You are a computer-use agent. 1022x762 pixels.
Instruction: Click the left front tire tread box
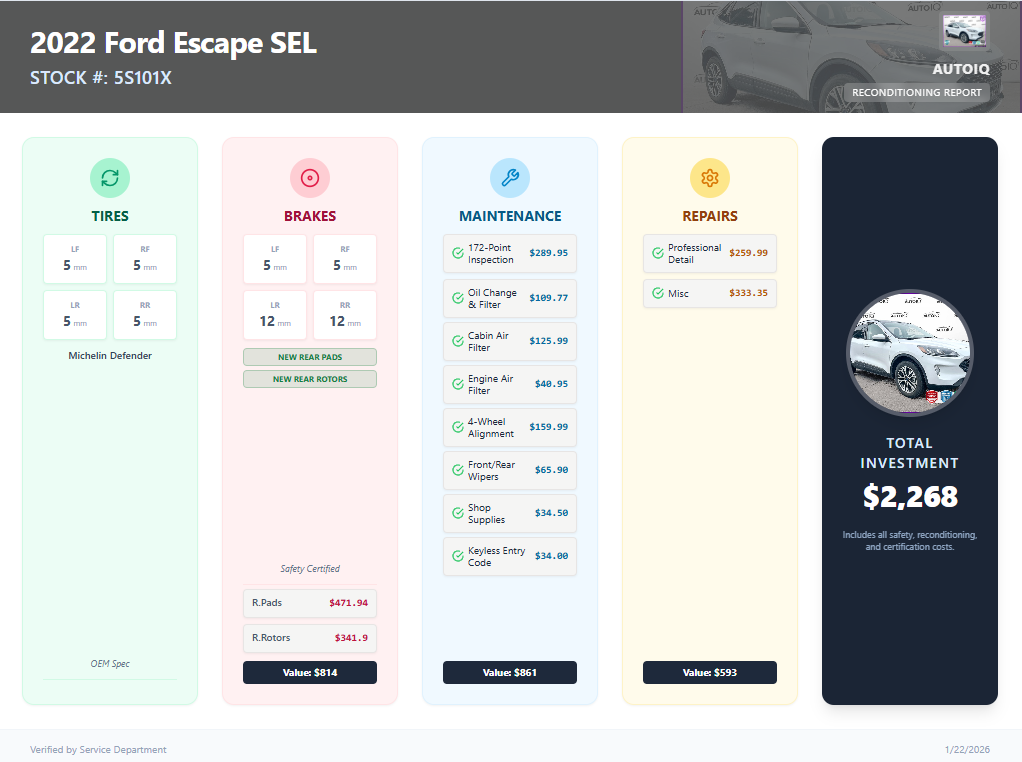click(75, 259)
